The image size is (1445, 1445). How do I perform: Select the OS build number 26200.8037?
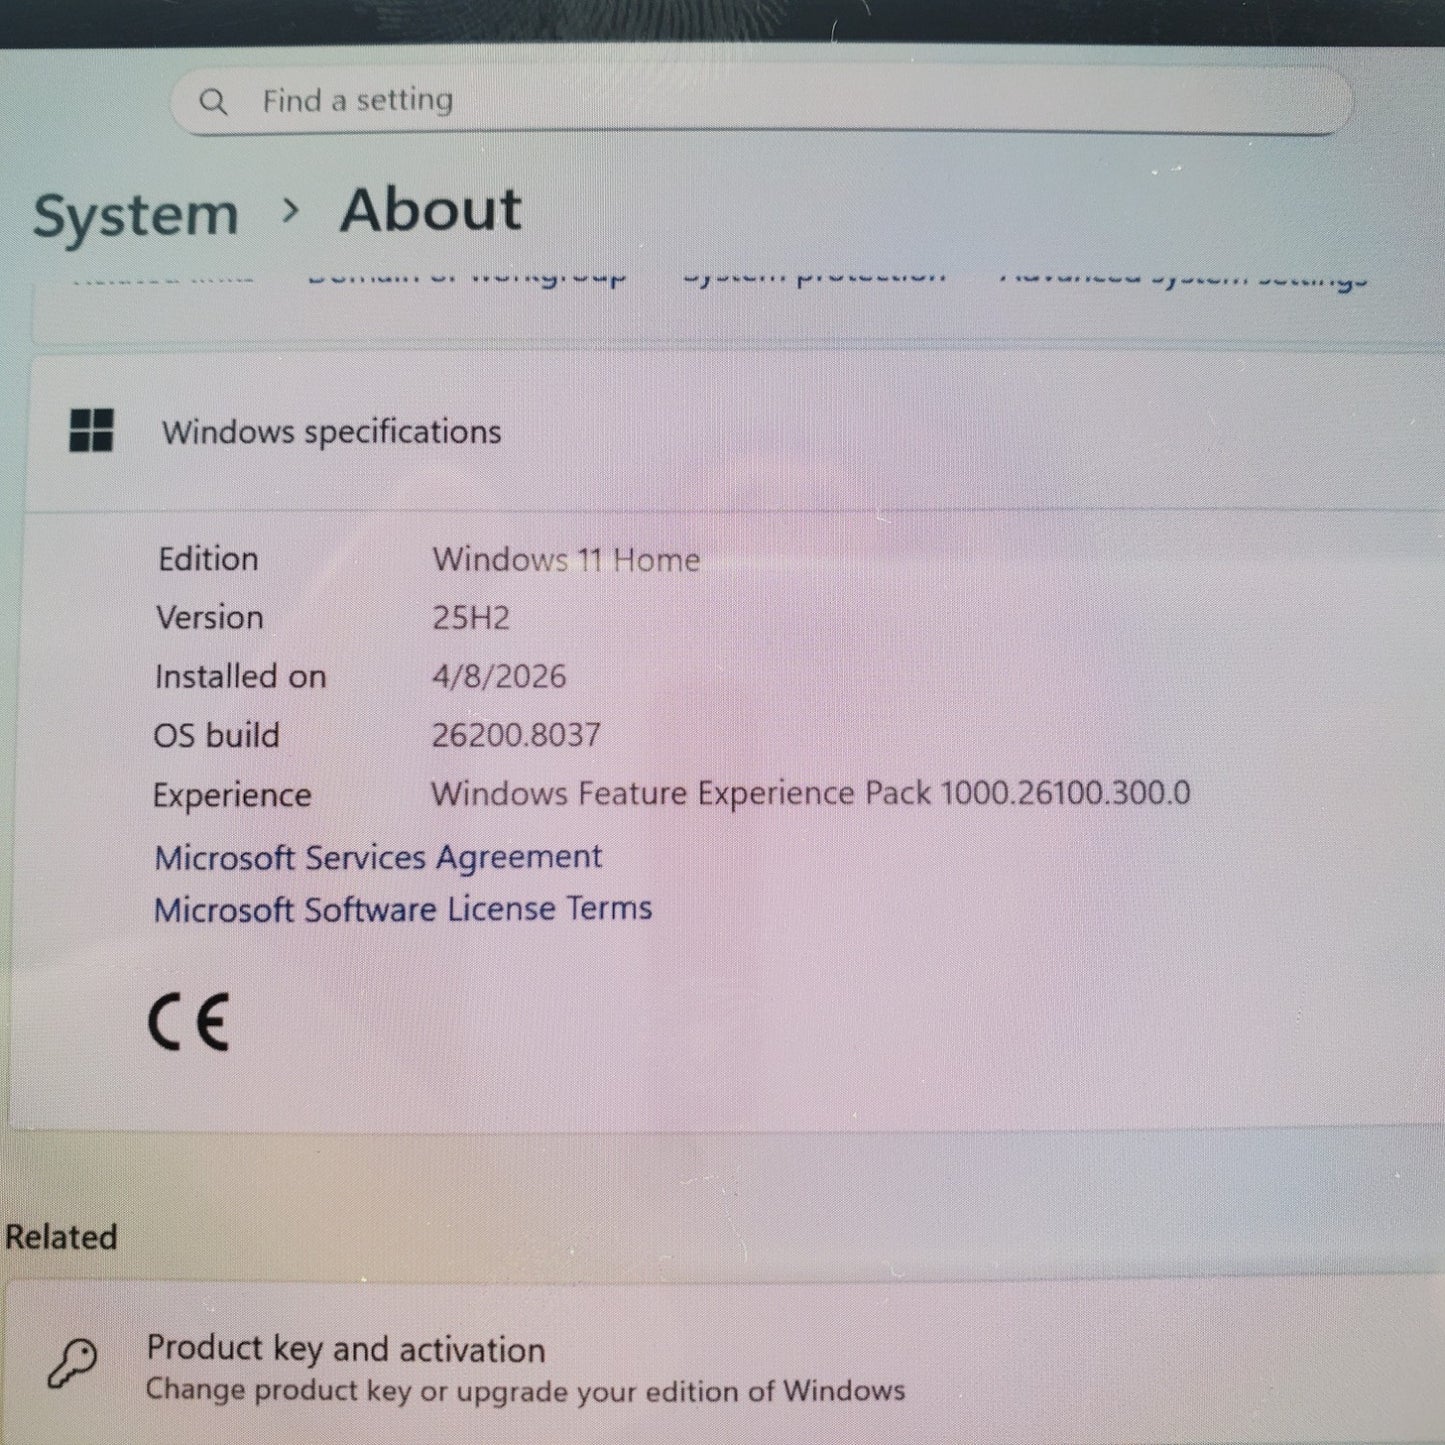coord(516,735)
